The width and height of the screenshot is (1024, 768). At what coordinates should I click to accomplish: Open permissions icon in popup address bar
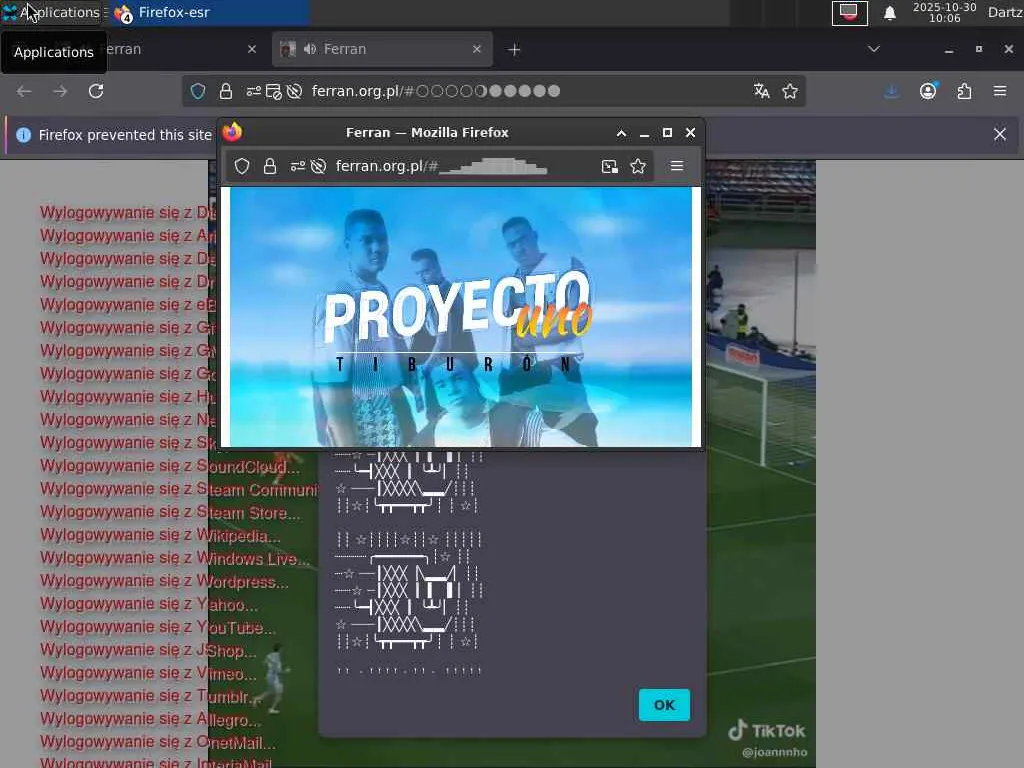point(298,167)
